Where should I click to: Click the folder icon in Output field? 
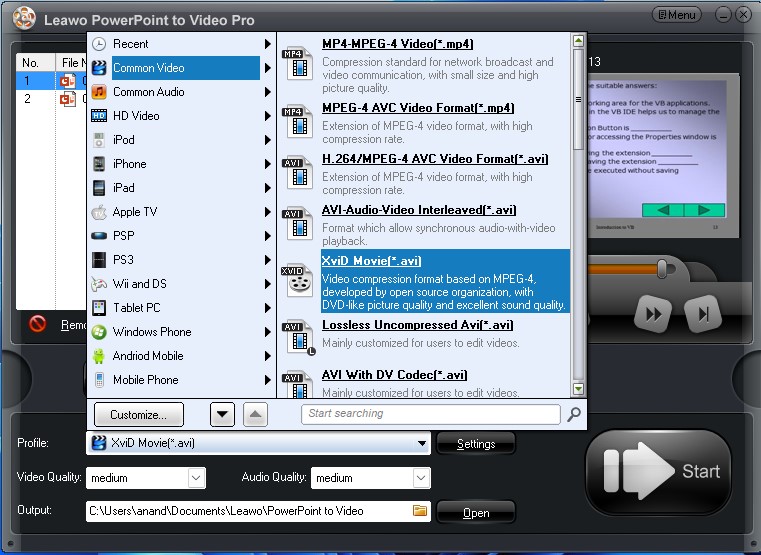(x=420, y=511)
